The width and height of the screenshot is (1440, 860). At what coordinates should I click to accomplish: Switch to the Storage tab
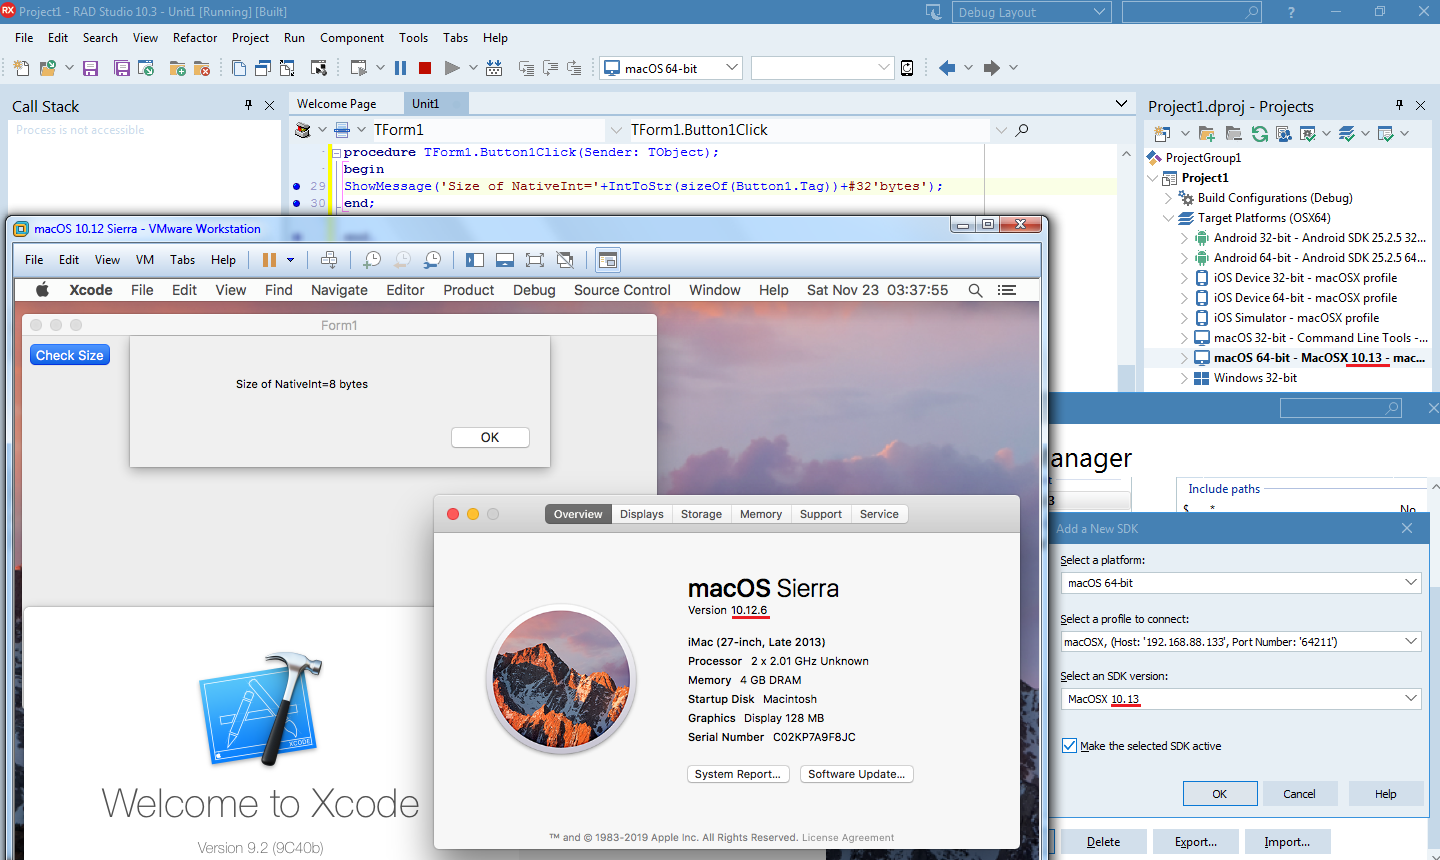pyautogui.click(x=701, y=514)
